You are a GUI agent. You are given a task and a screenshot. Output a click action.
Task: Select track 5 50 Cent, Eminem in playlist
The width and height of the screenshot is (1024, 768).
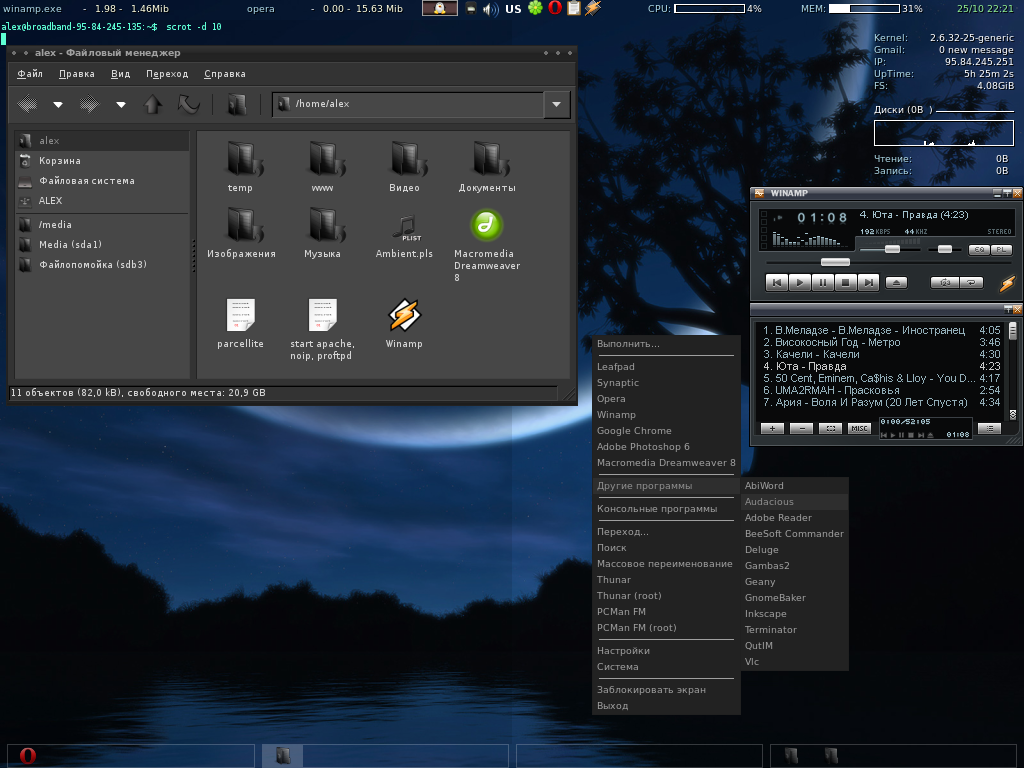click(881, 378)
